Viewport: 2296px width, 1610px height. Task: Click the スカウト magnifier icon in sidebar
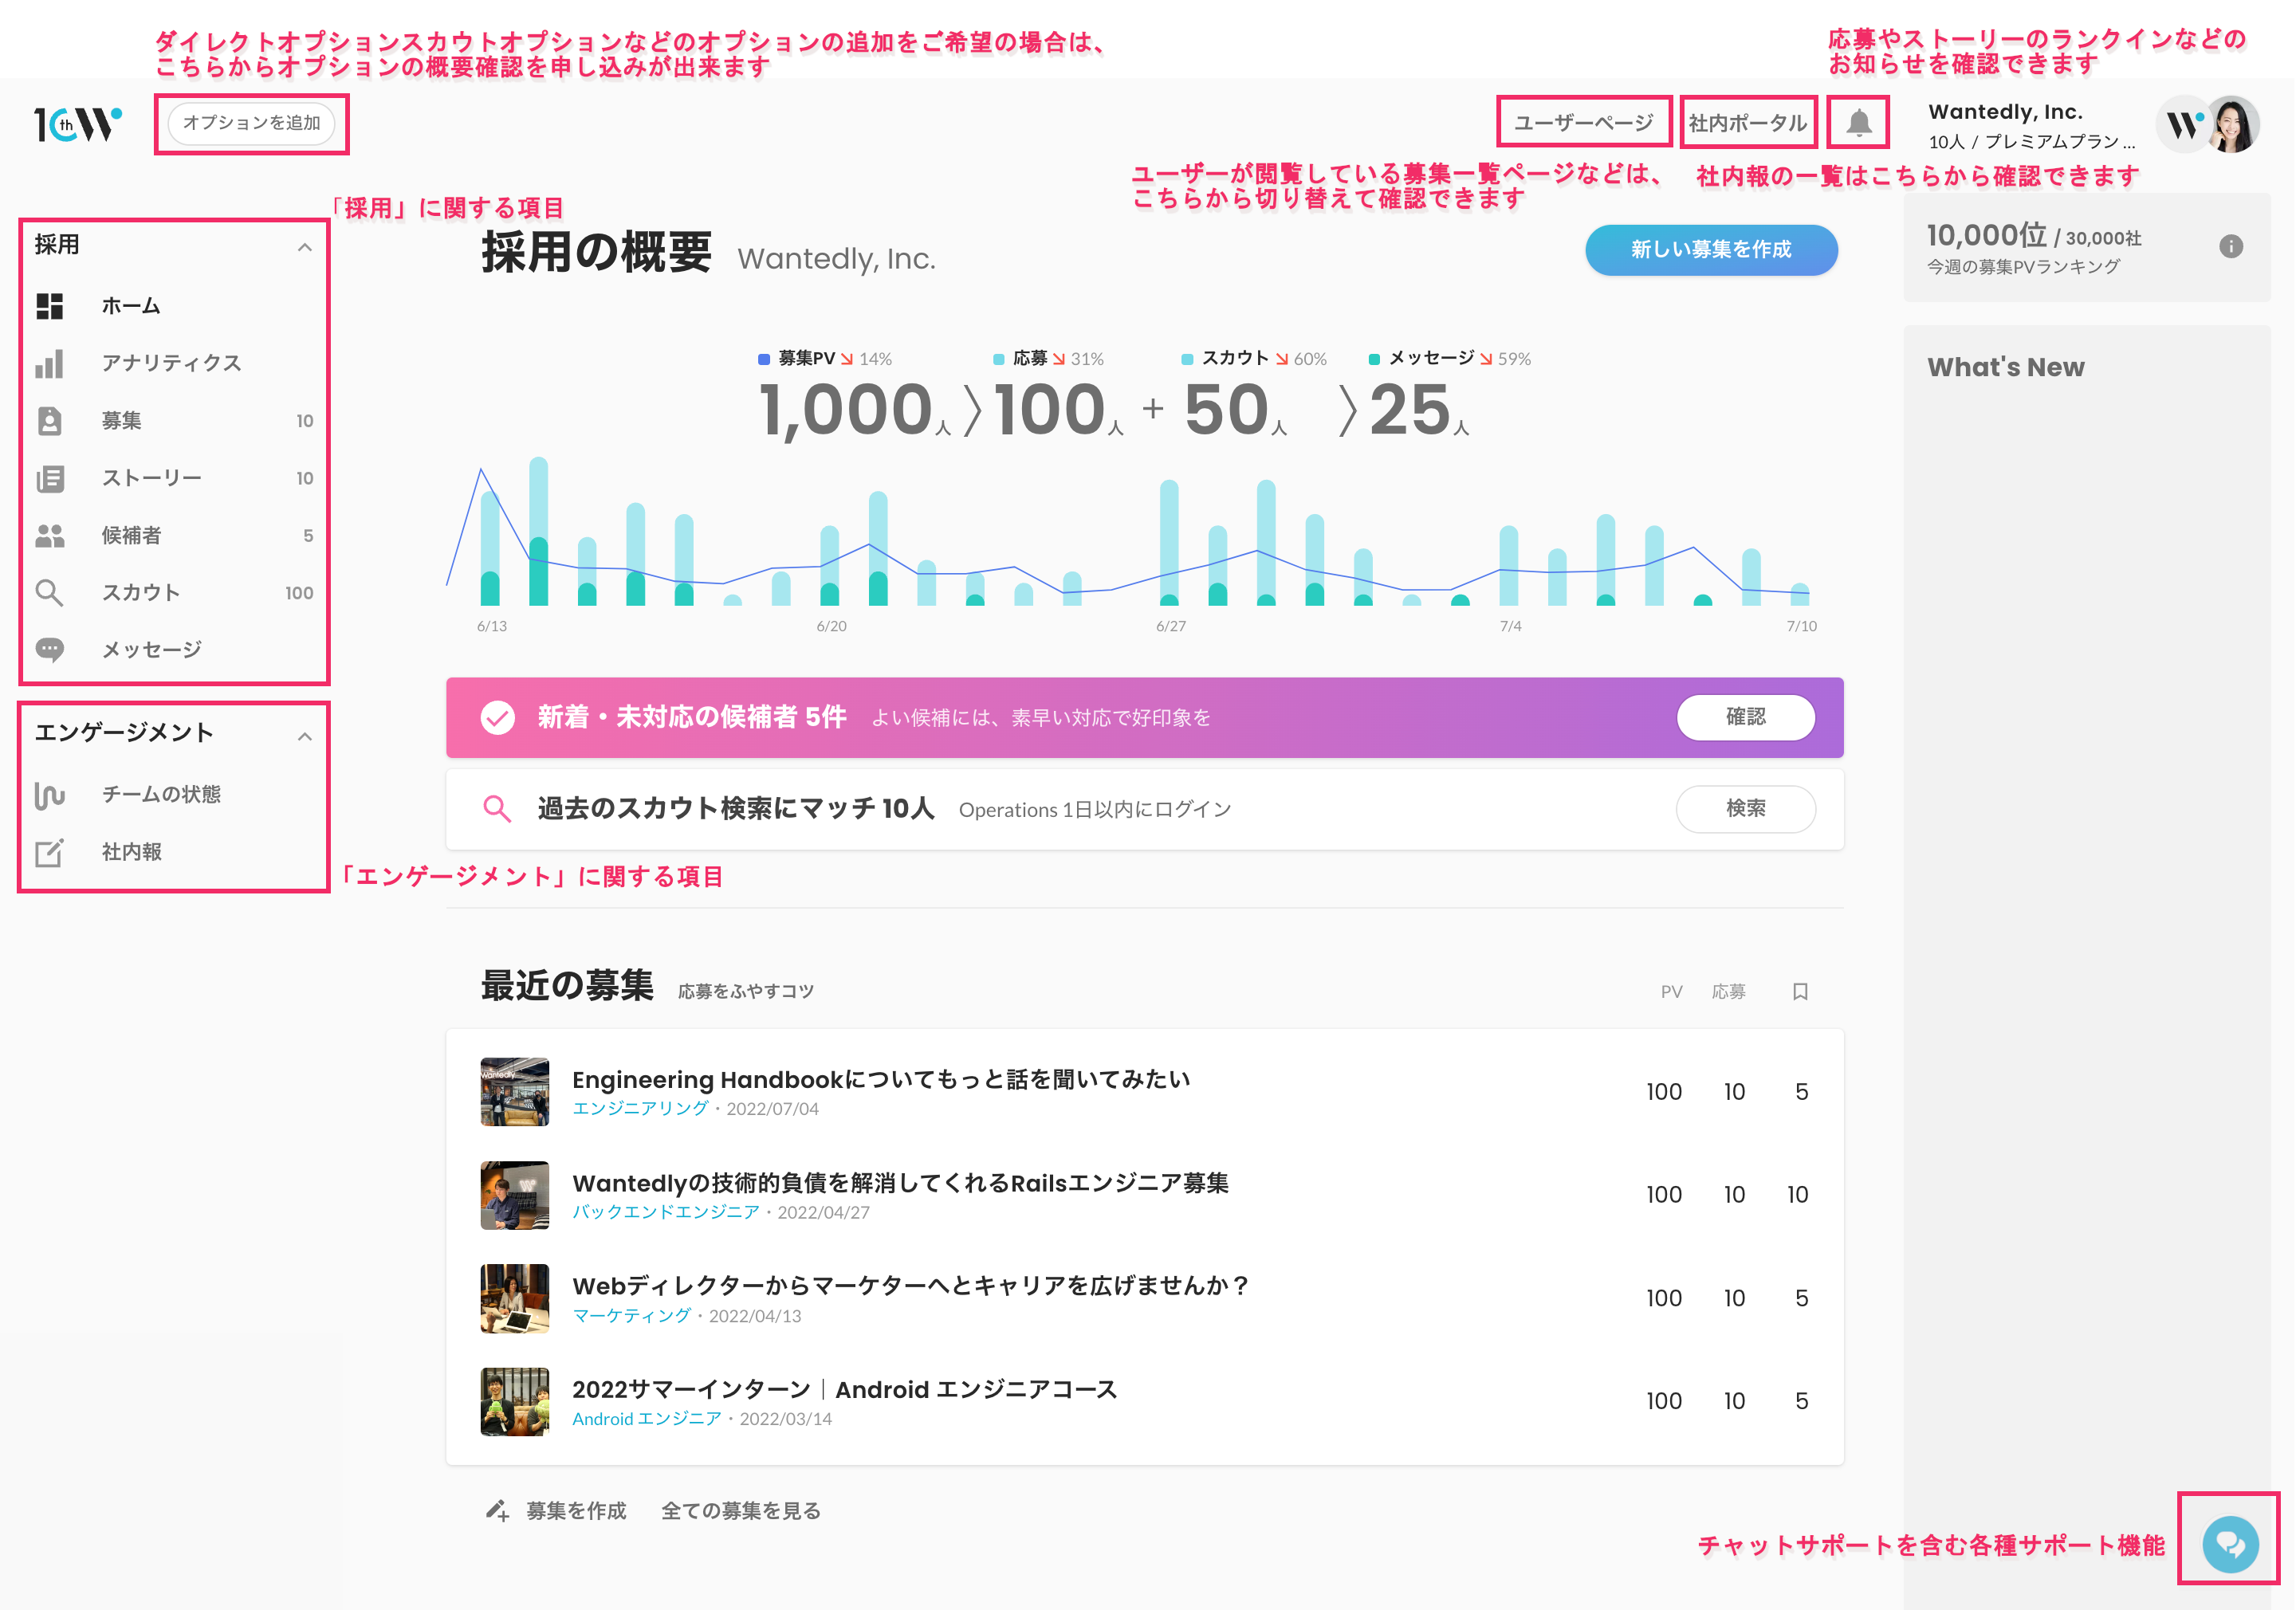tap(50, 593)
